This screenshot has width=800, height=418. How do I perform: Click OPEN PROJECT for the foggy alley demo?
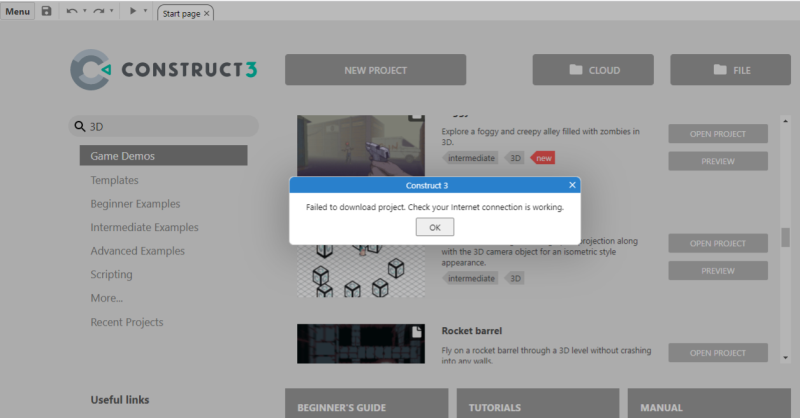click(x=718, y=134)
